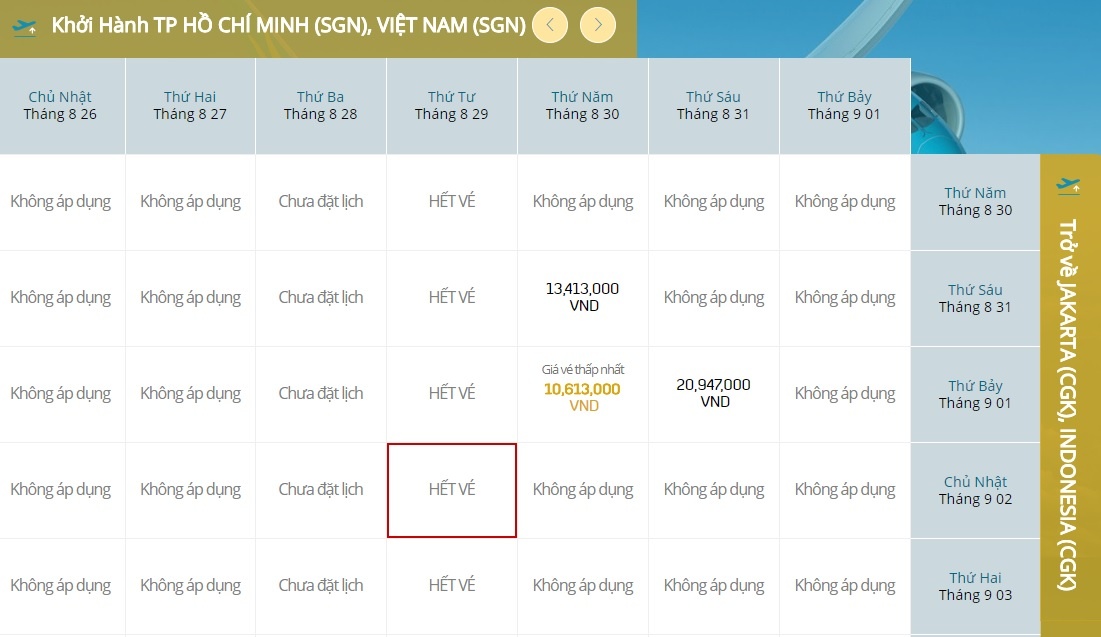This screenshot has width=1101, height=637.
Task: Select the Thứ Bảy Tháng 9 01 column header
Action: pos(844,105)
